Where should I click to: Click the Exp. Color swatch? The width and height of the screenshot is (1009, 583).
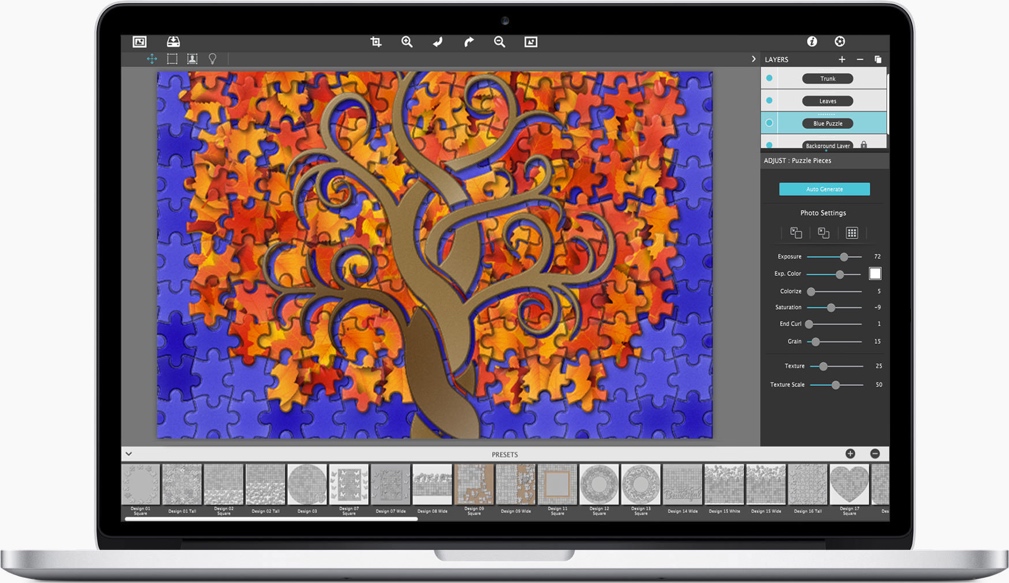[x=875, y=273]
